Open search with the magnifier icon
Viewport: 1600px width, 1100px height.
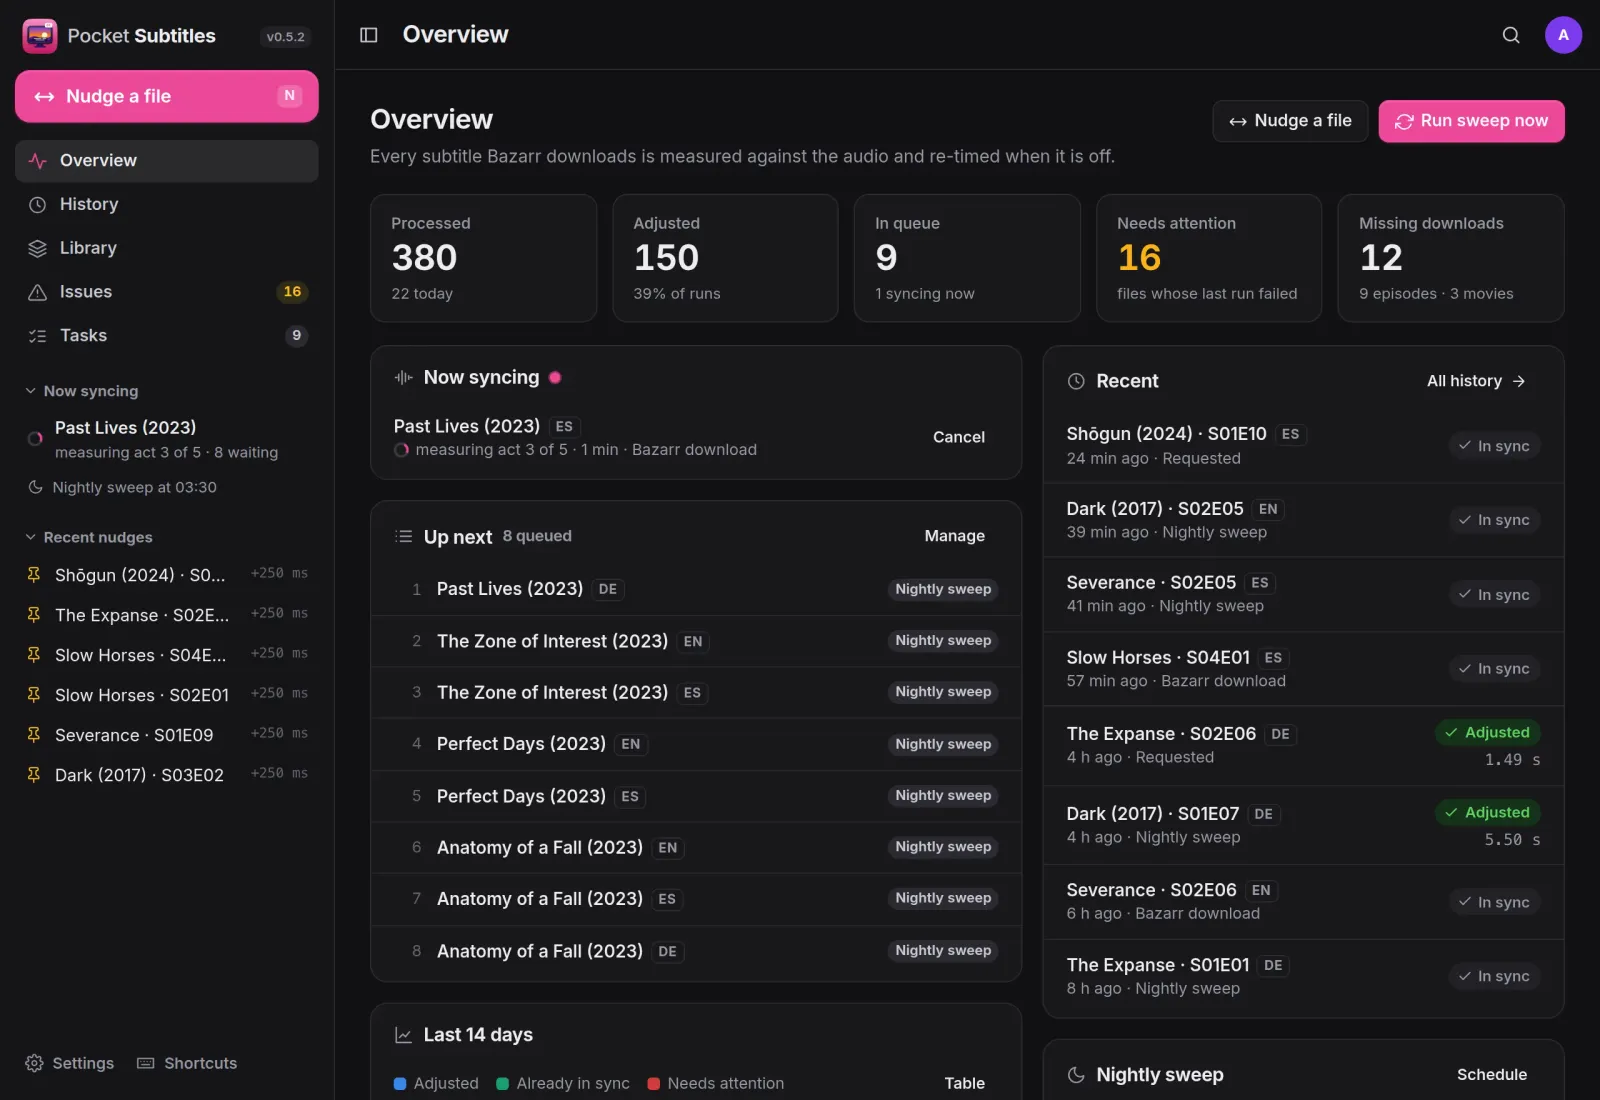[x=1511, y=35]
